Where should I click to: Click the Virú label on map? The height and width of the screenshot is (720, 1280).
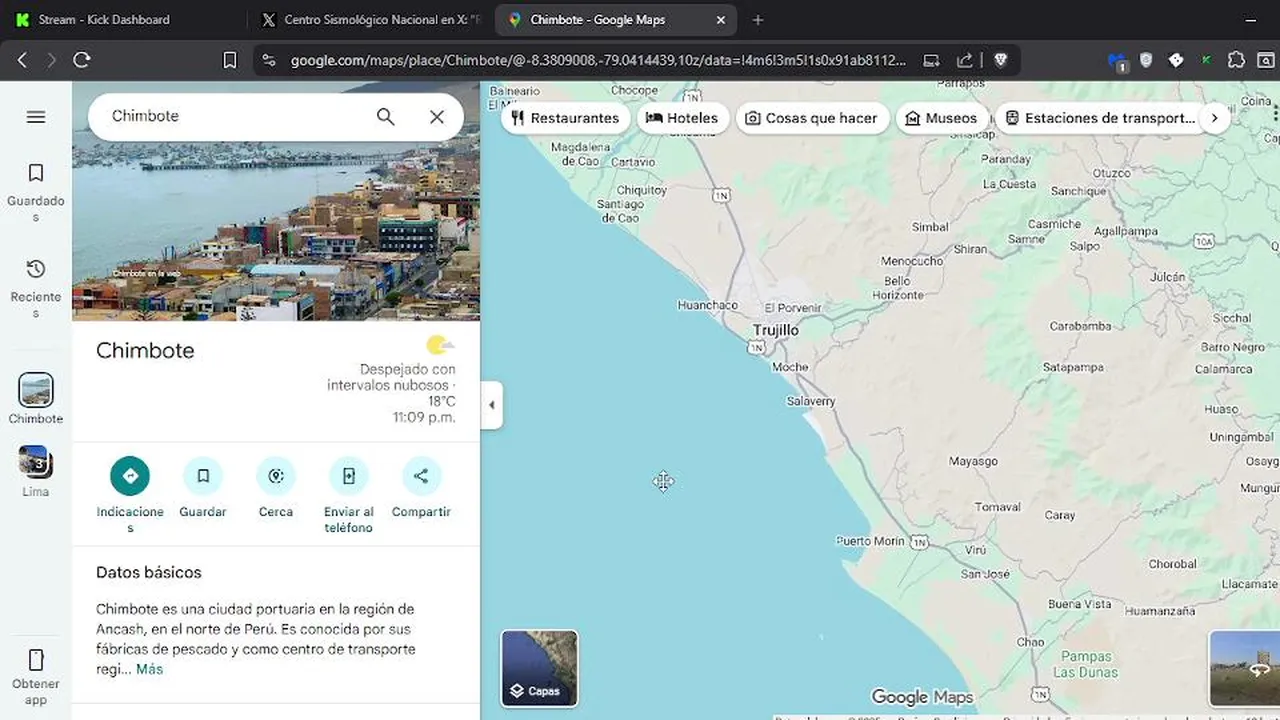pyautogui.click(x=975, y=550)
